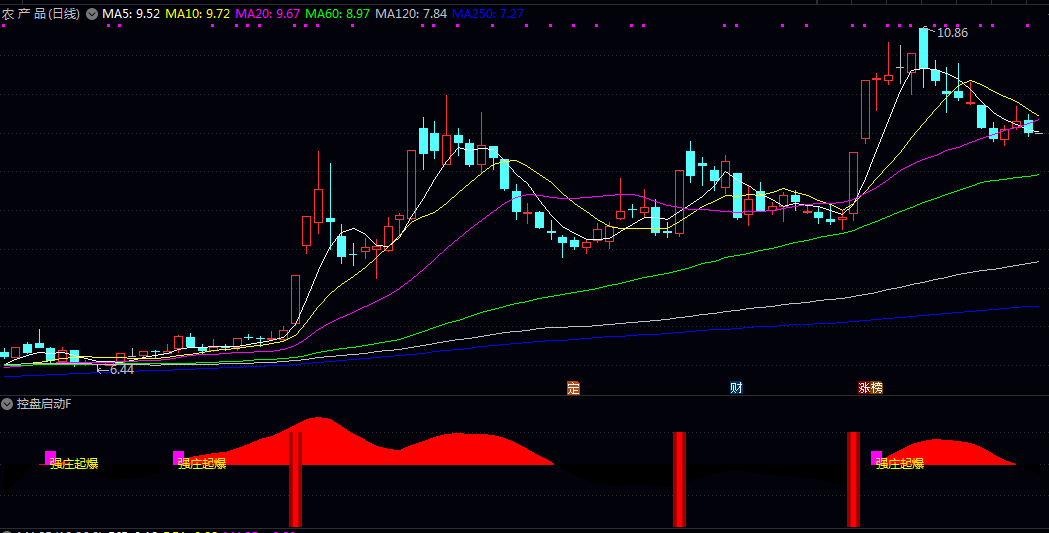Image resolution: width=1049 pixels, height=533 pixels.
Task: Click the orange 定 event marker
Action: click(573, 388)
